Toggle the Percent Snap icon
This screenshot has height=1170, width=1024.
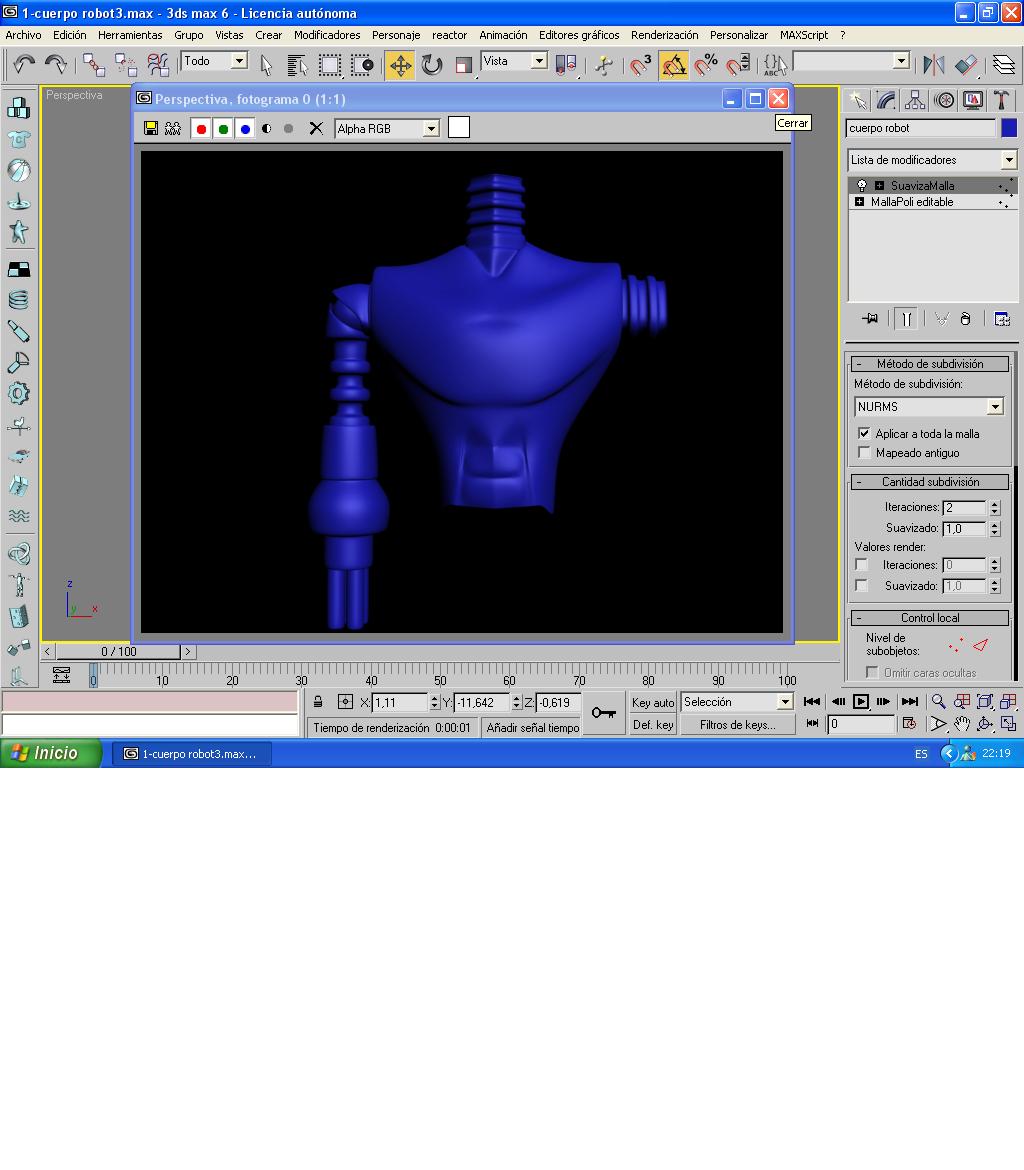pos(705,65)
